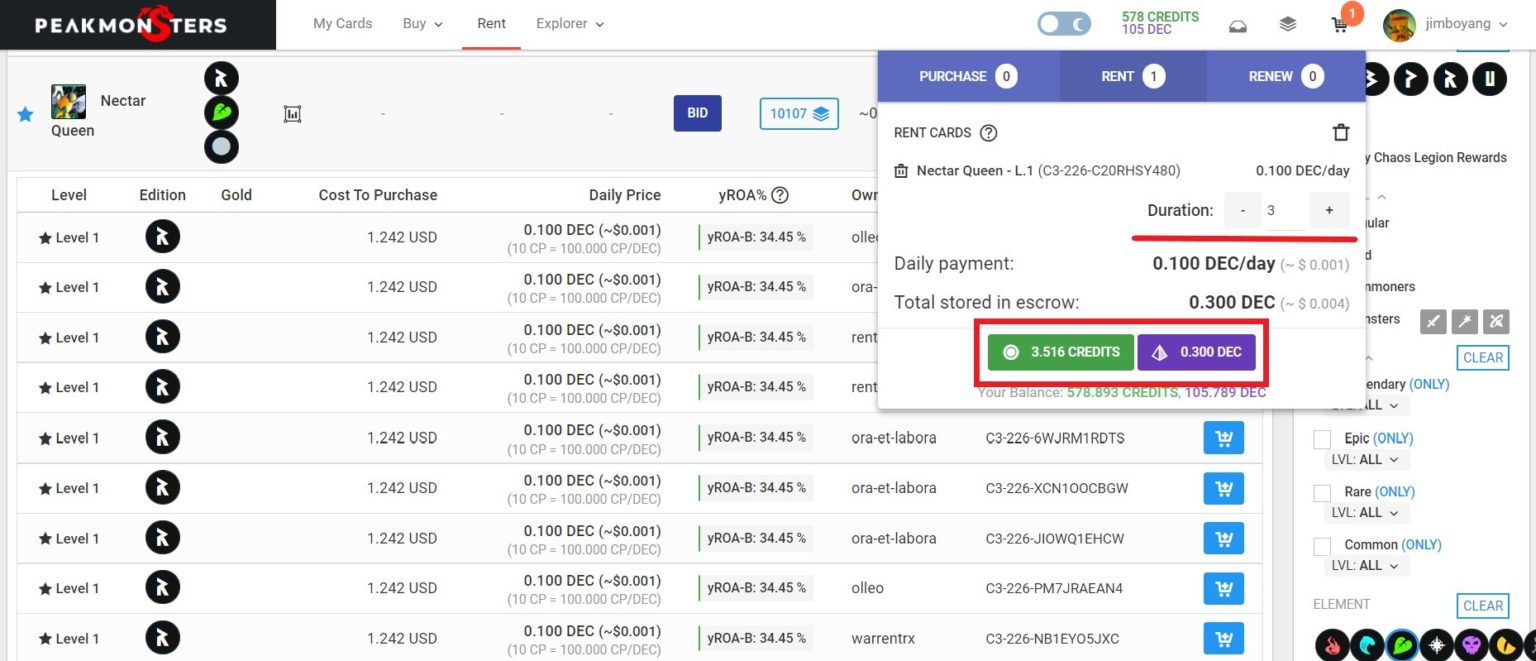This screenshot has height=661, width=1536.
Task: Pay rental with 0.300 DEC button
Action: click(x=1195, y=352)
